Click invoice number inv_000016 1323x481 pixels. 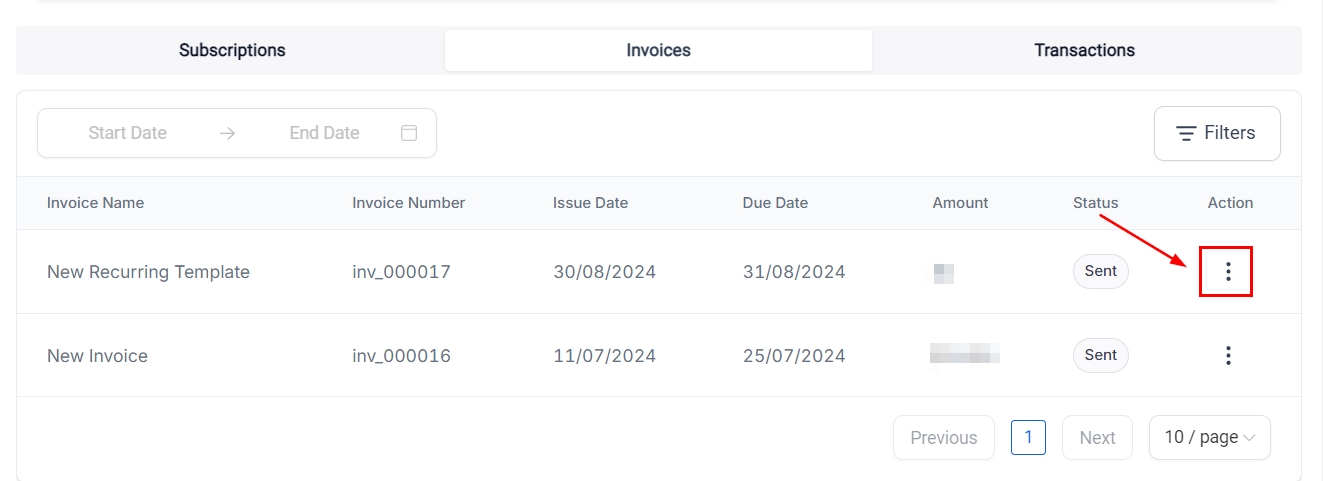point(401,356)
